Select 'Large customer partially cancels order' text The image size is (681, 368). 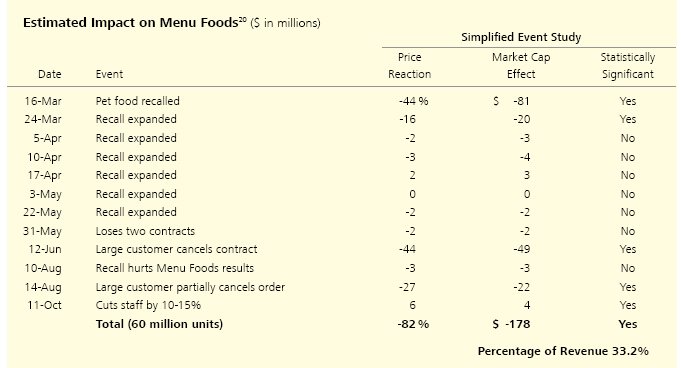pos(190,287)
